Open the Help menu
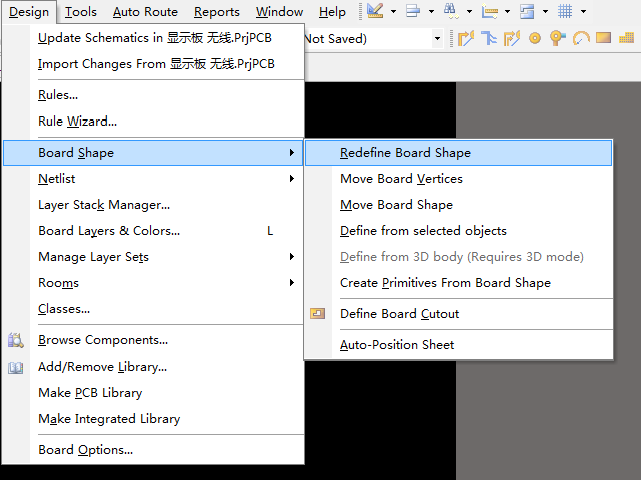 pyautogui.click(x=332, y=12)
